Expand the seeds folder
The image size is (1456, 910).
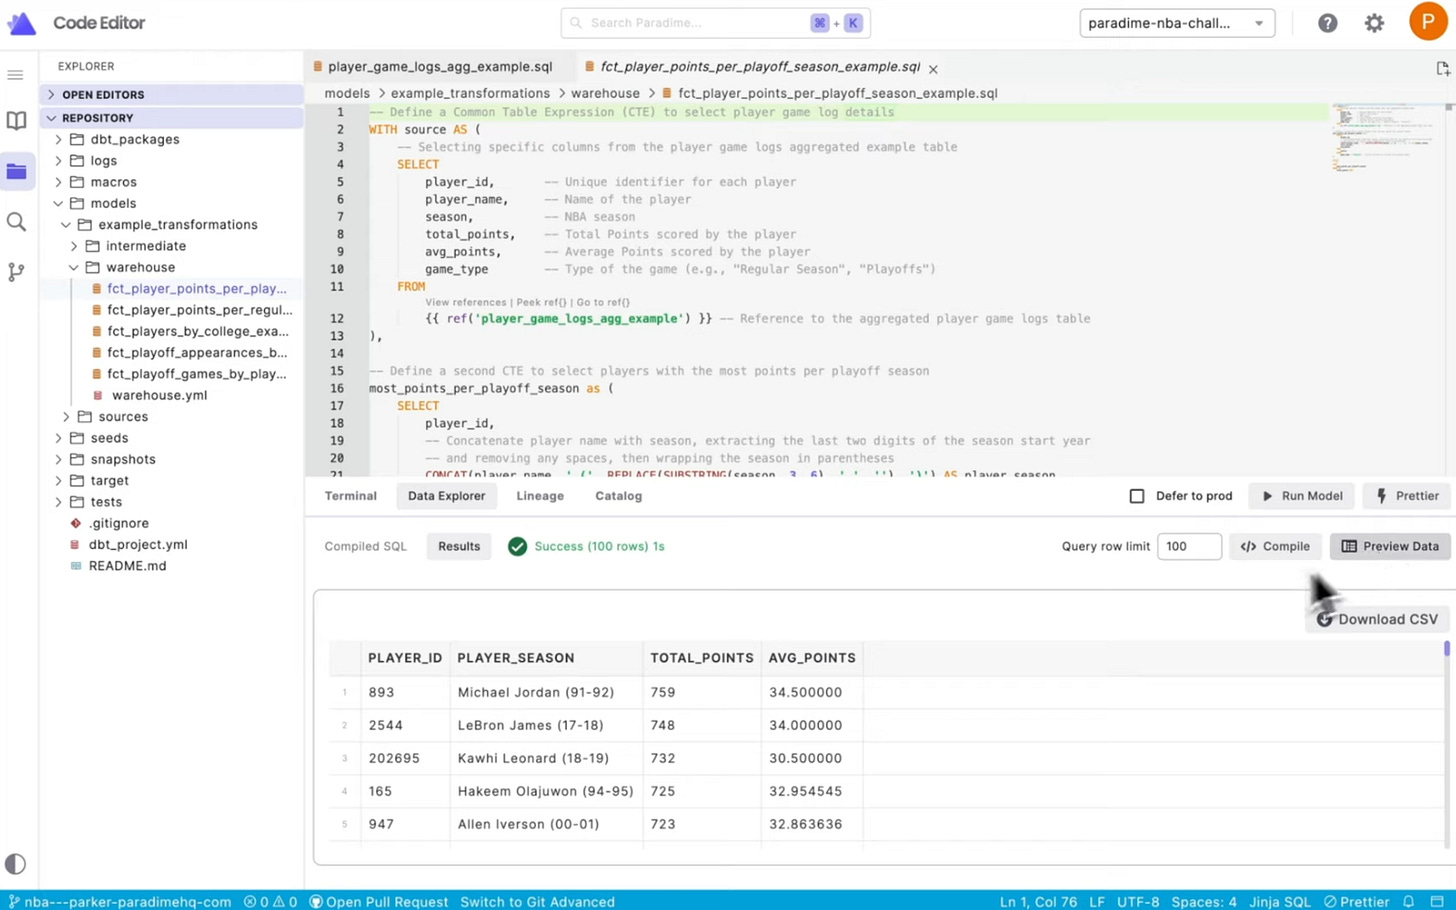tap(58, 438)
